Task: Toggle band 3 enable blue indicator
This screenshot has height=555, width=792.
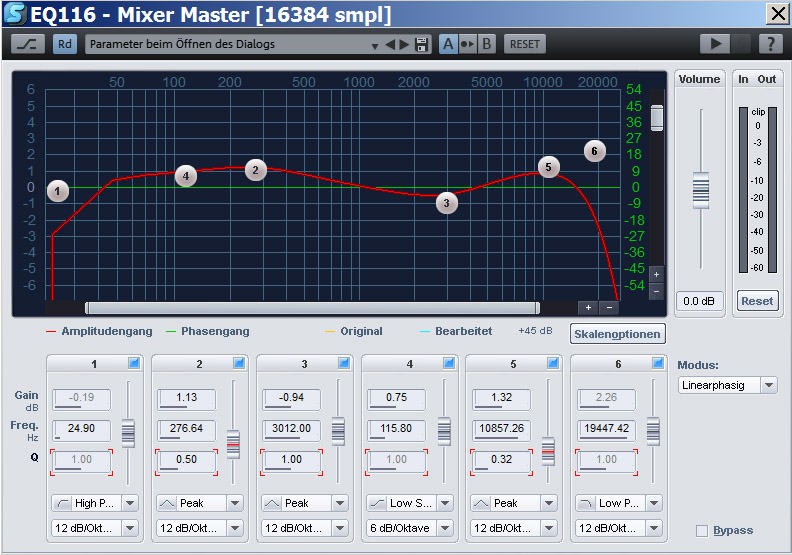Action: coord(343,363)
